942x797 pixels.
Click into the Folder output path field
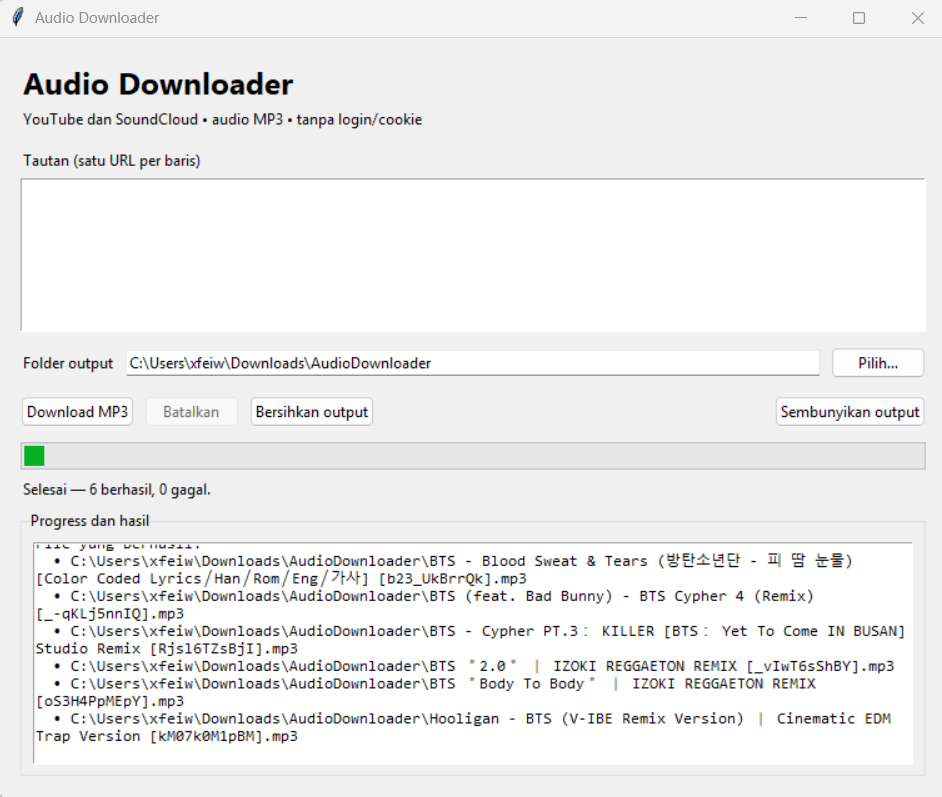[473, 363]
